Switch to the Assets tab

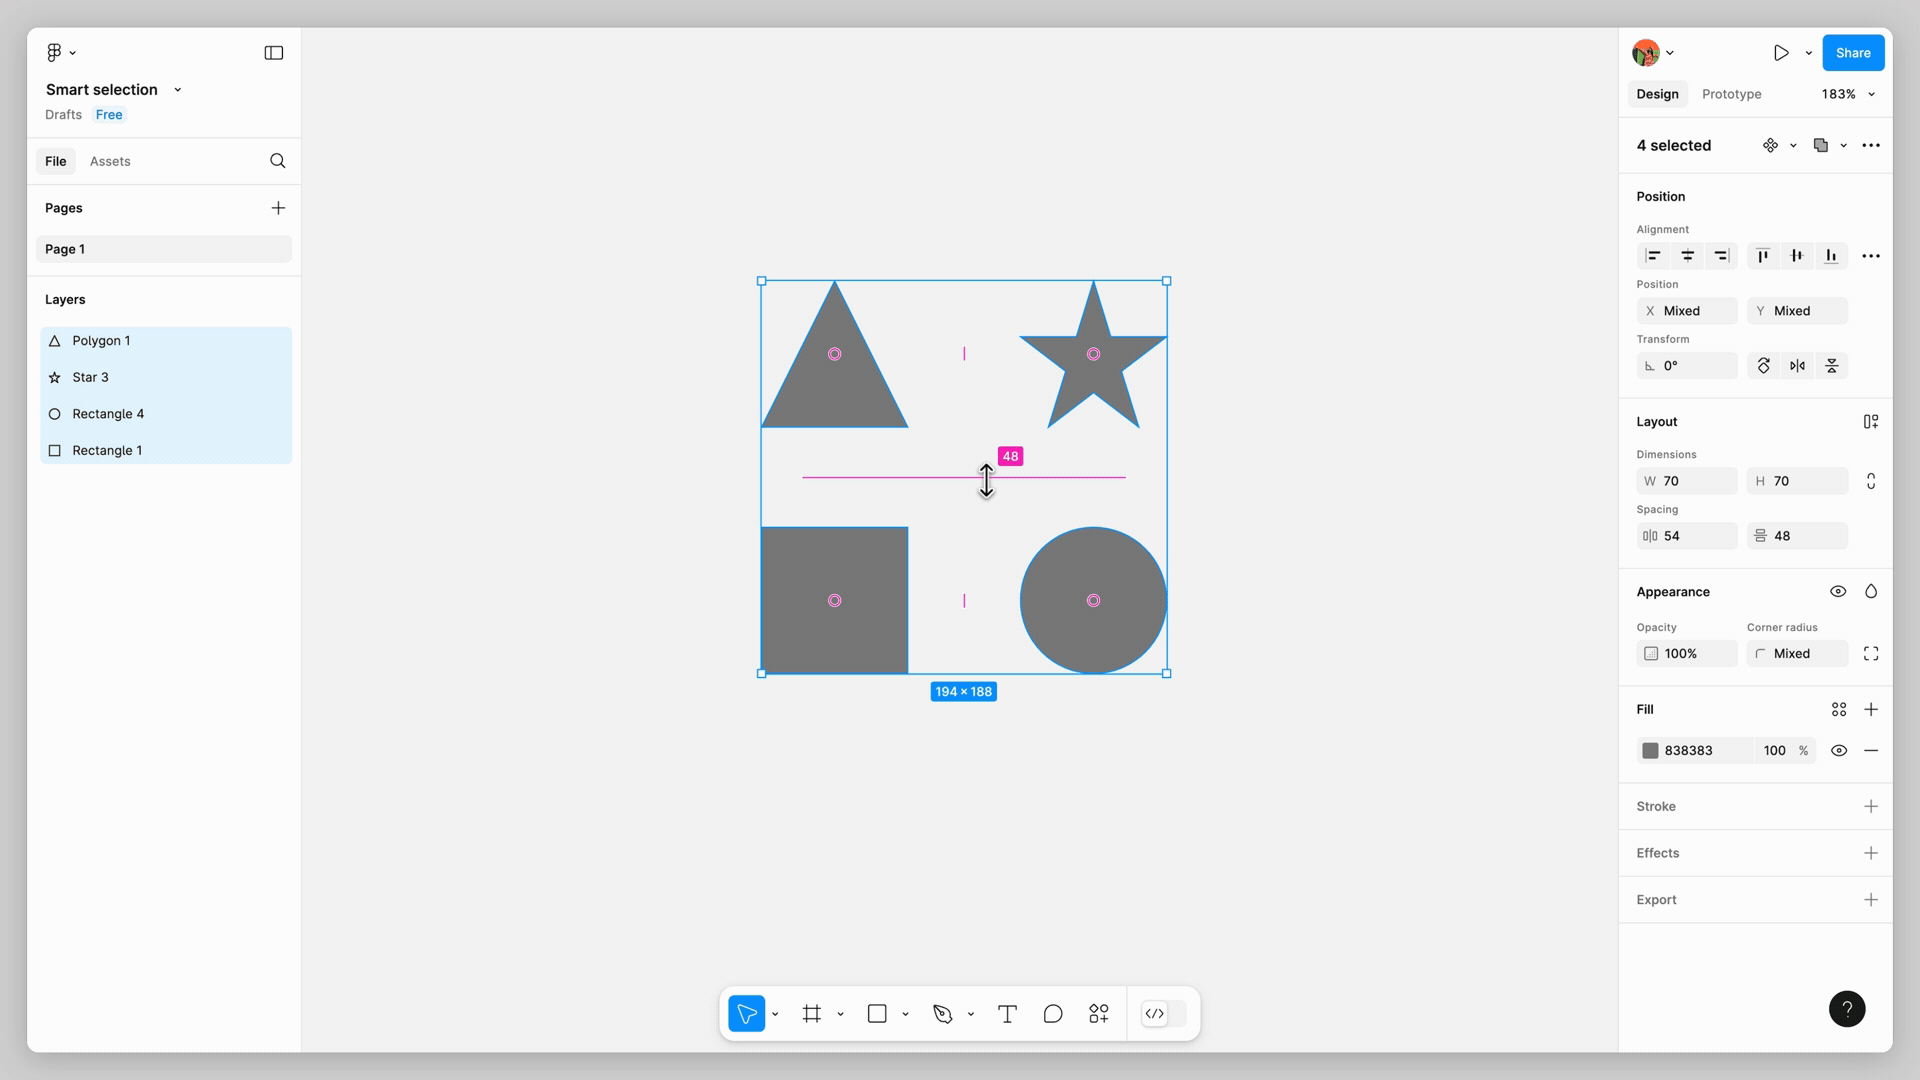(x=110, y=161)
